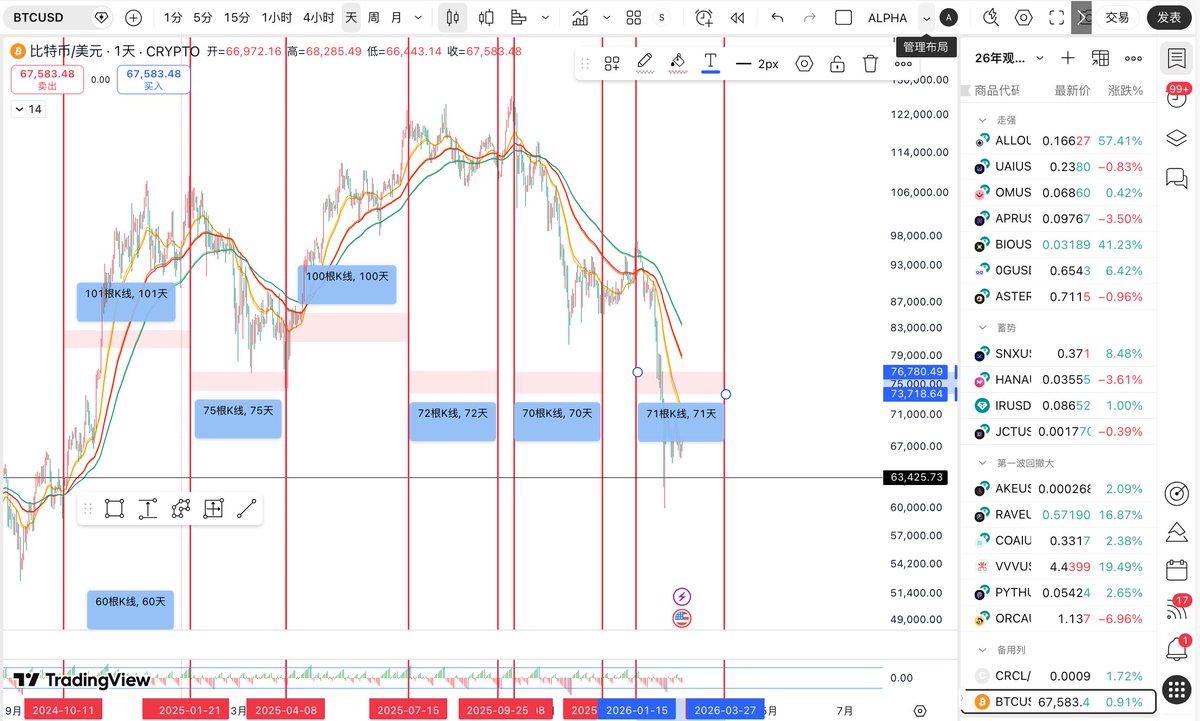The width and height of the screenshot is (1200, 721).
Task: Open drawing templates icon in floating toolbar
Action: 612,63
